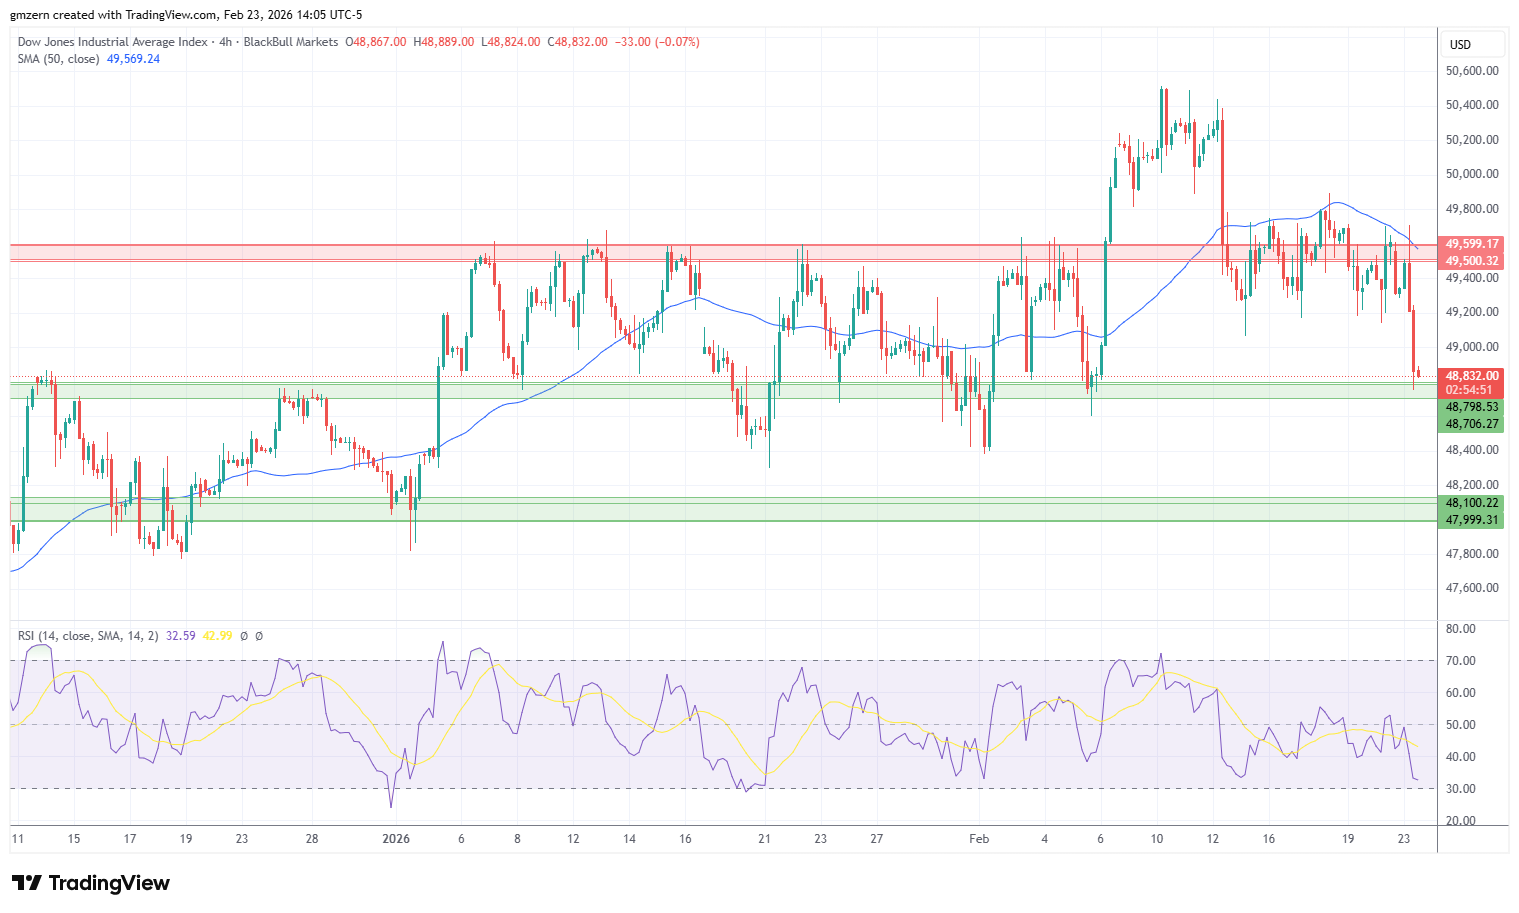Click the close price C48,832.00 in the header
This screenshot has width=1519, height=913.
pos(577,42)
